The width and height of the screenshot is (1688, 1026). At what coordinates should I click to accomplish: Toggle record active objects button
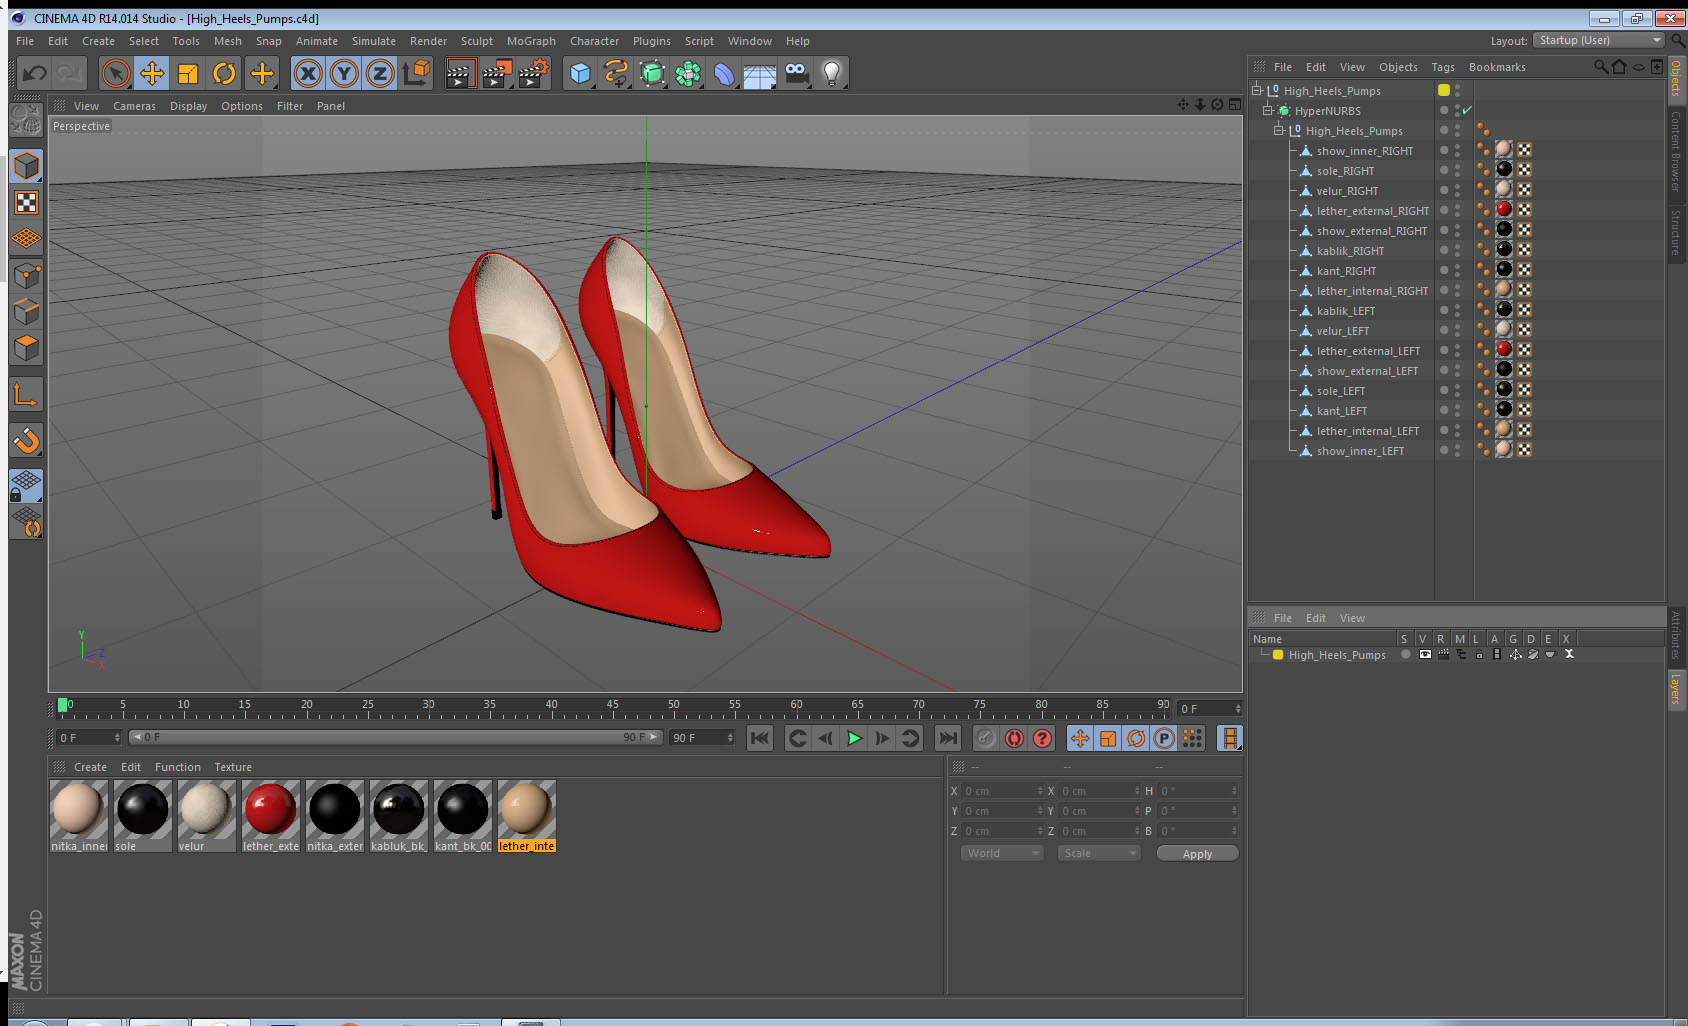tap(986, 738)
